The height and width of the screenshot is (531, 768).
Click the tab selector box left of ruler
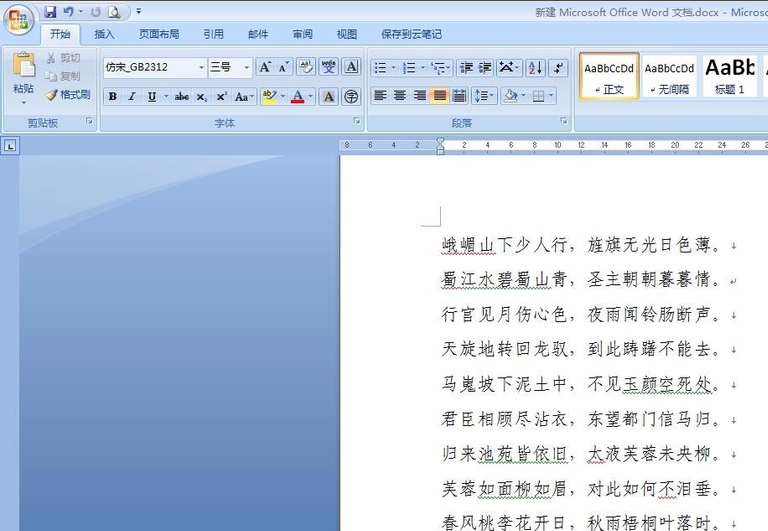10,145
